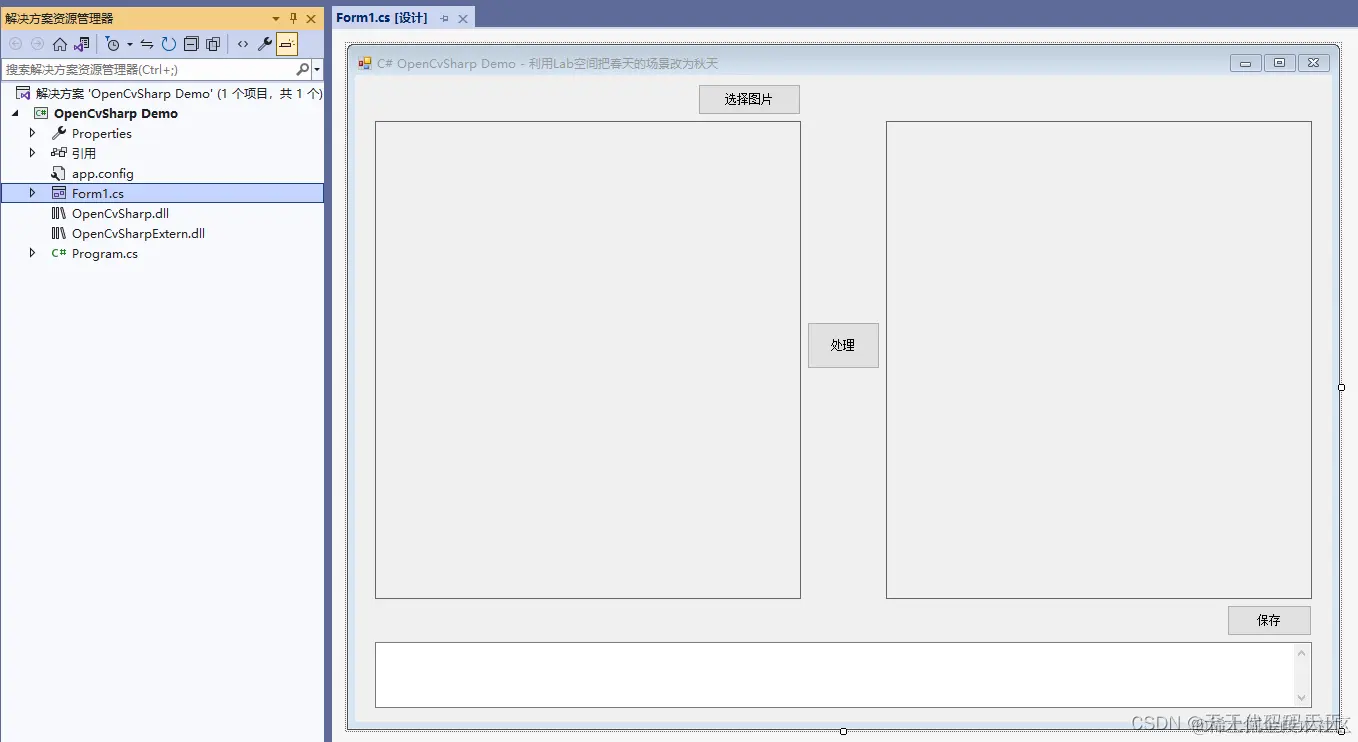Collapse the OpenCvSharp Demo project node
Screen dimensions: 1358x742
pyautogui.click(x=15, y=114)
